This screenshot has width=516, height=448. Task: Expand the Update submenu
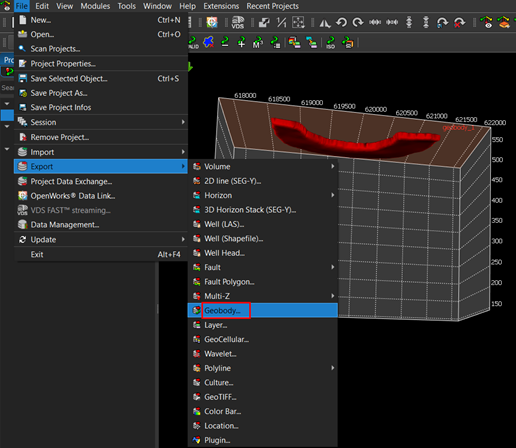(x=101, y=239)
